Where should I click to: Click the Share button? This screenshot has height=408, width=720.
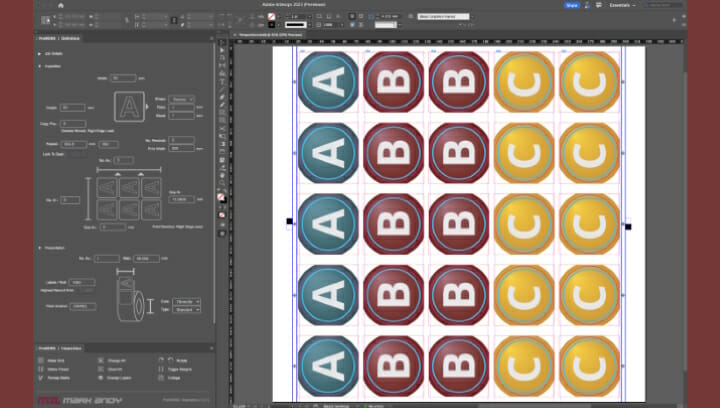tap(572, 5)
